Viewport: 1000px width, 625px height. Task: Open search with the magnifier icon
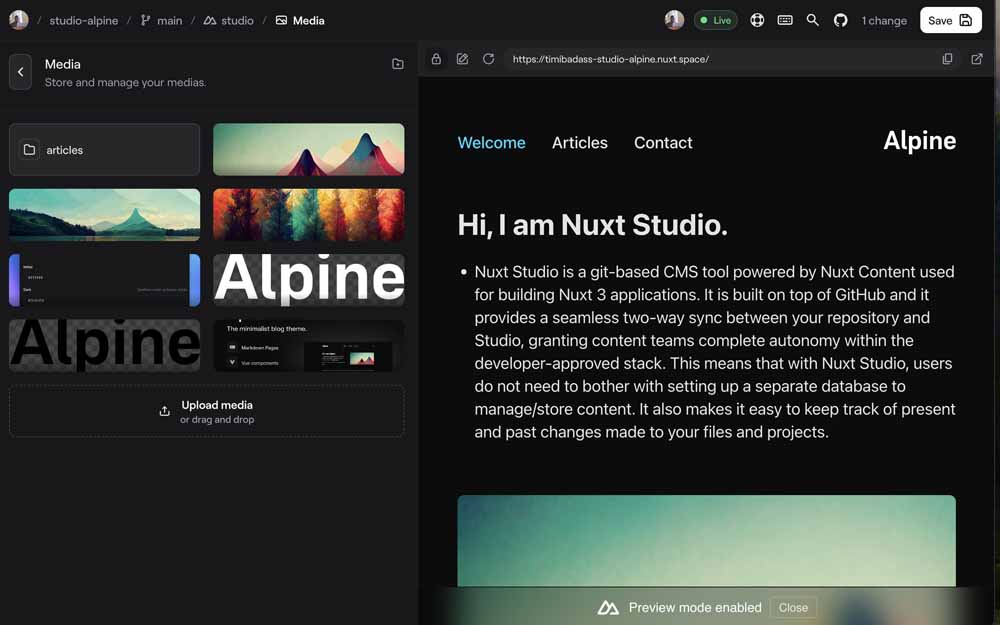pyautogui.click(x=813, y=20)
